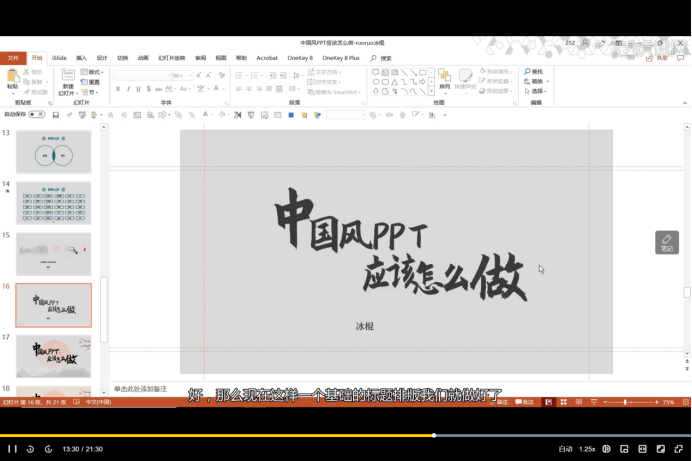Screen dimensions: 692x461
Task: Click the picture-in-picture icon in the video player
Action: [x=624, y=449]
